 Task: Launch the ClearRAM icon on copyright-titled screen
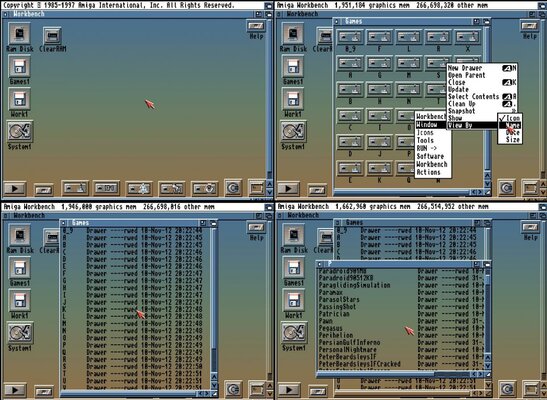tap(53, 36)
